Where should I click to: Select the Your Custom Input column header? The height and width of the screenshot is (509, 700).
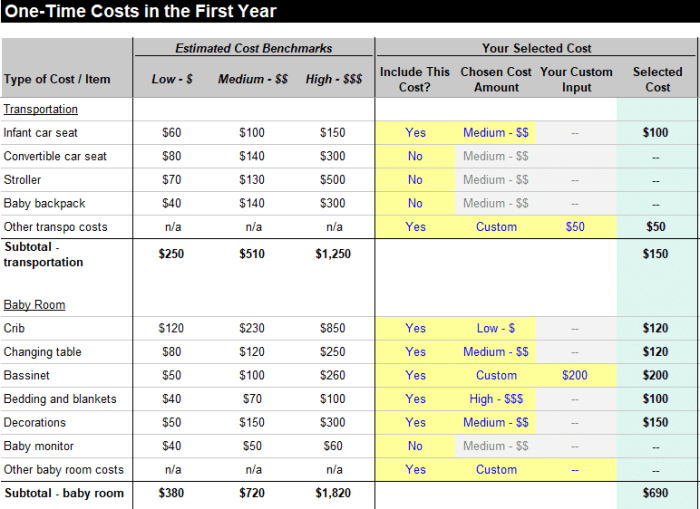click(x=576, y=79)
